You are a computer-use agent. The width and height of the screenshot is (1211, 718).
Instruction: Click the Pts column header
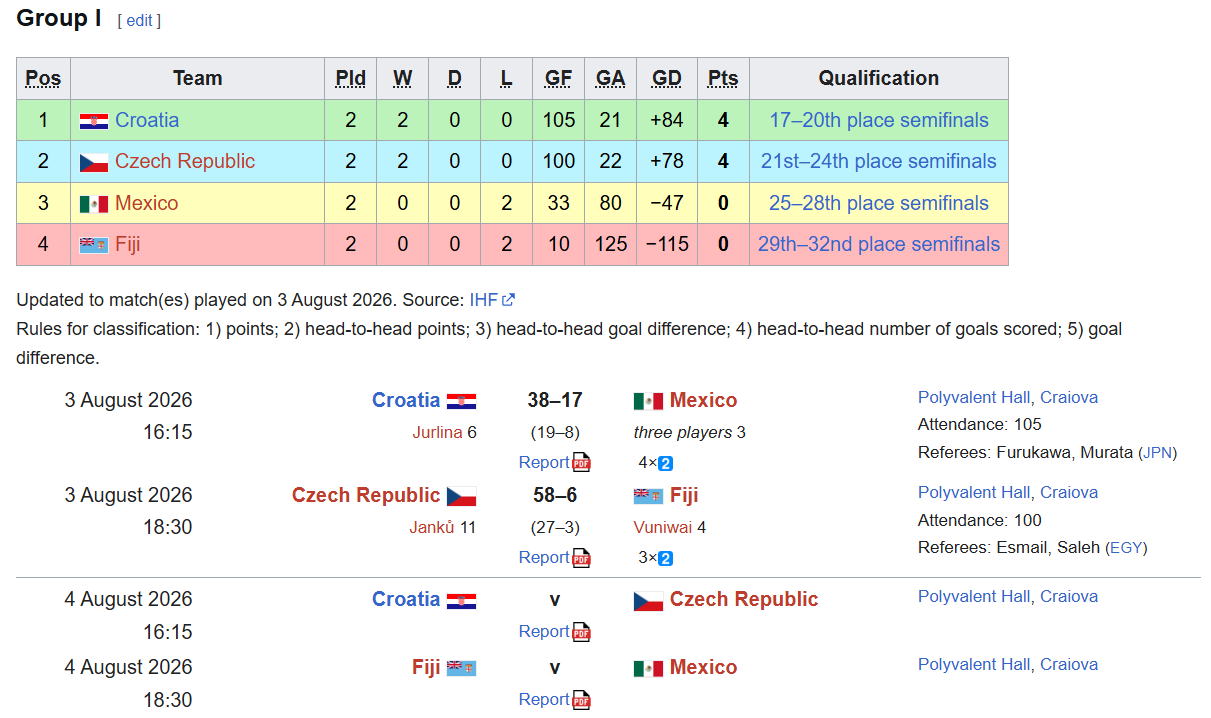pyautogui.click(x=723, y=78)
